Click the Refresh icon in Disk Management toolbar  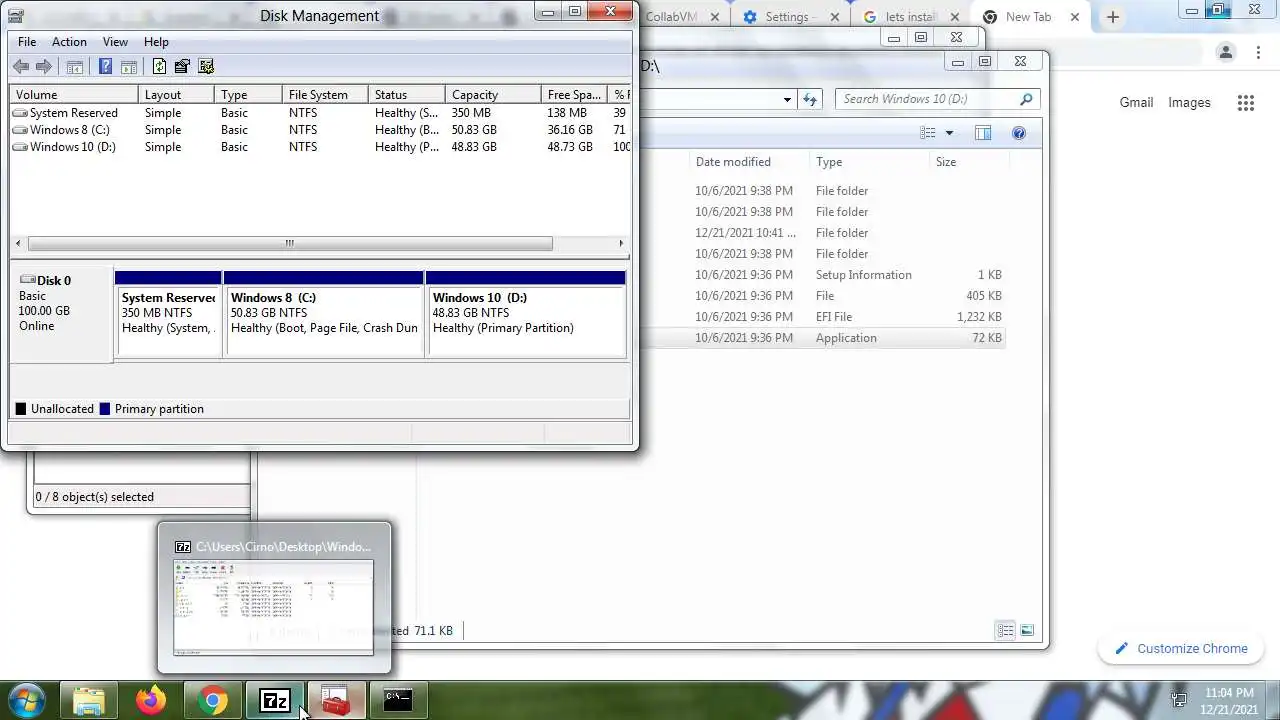tap(159, 66)
